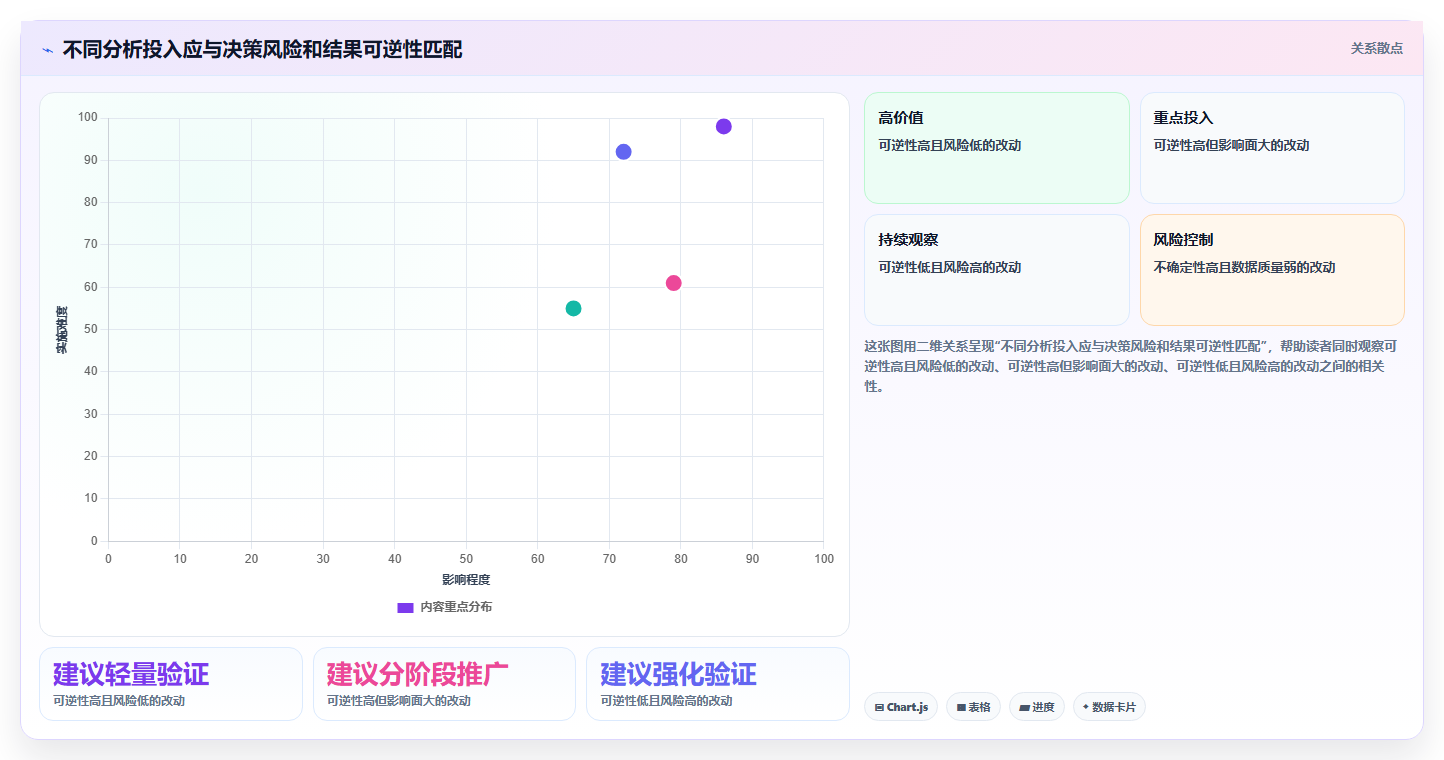Click the y-axis tick label 100
Viewport: 1444px width, 760px height.
(88, 118)
